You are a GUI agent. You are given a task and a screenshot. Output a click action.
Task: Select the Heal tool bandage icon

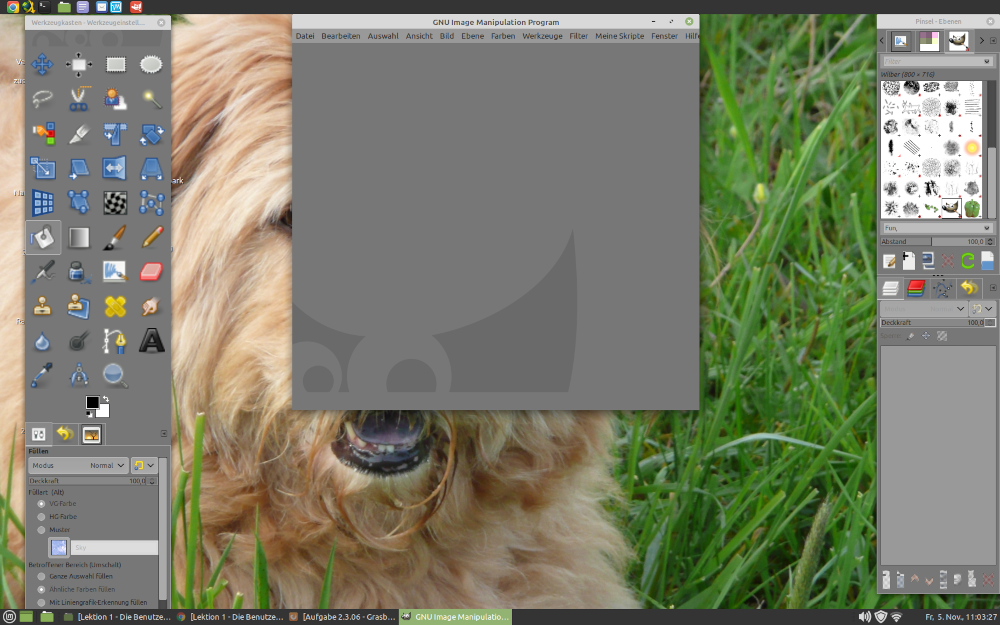point(115,307)
